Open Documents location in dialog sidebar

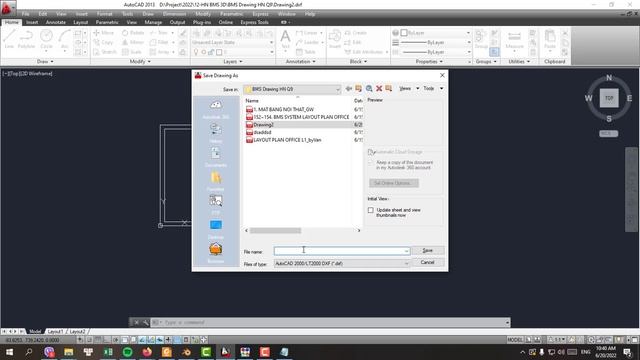point(216,157)
